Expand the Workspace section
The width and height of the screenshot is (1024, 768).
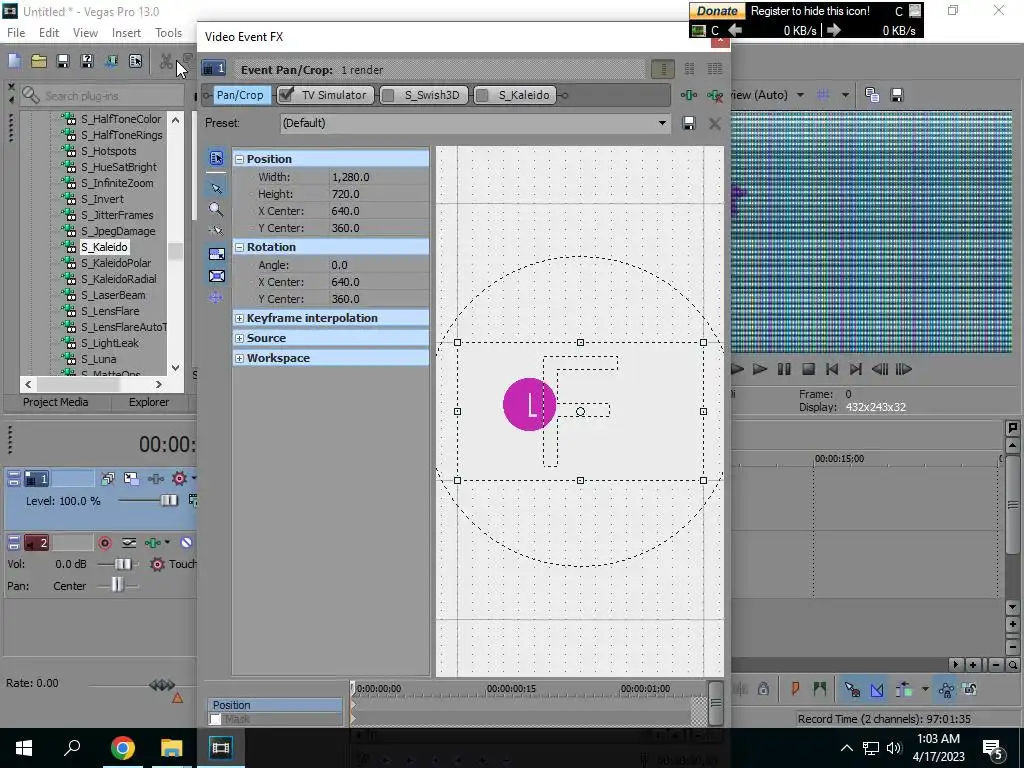(x=239, y=359)
